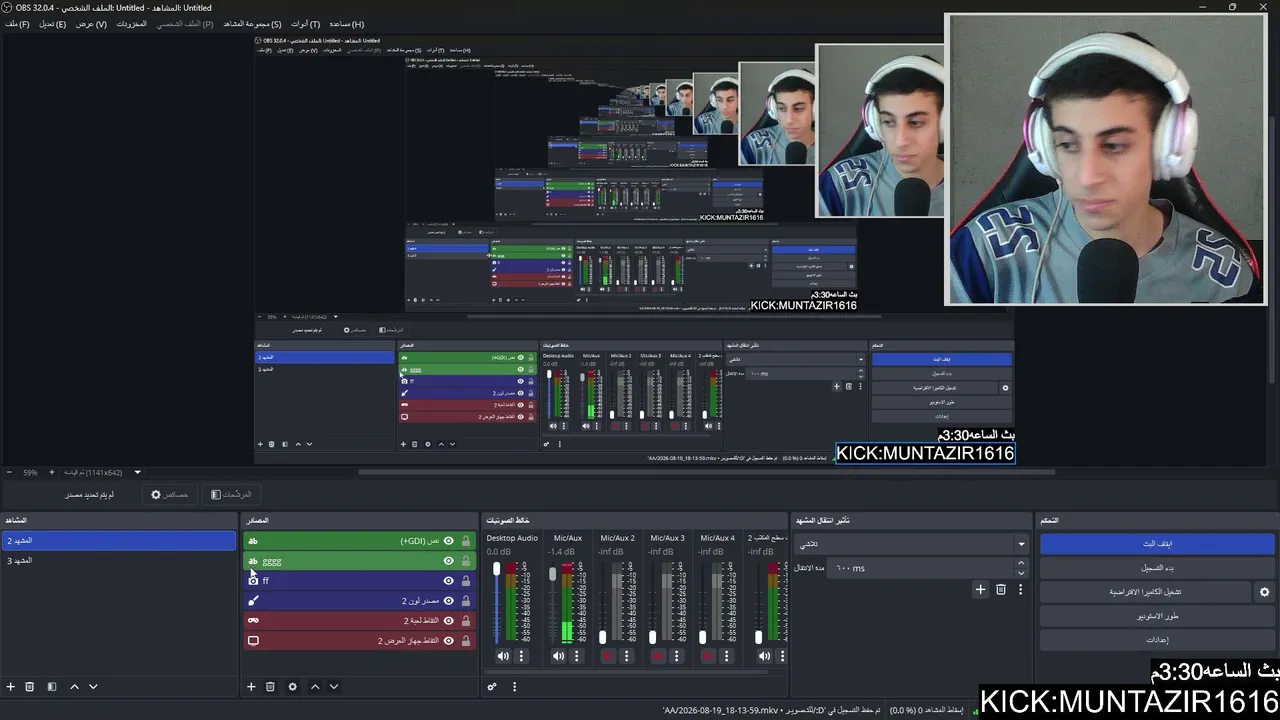This screenshot has width=1280, height=720.
Task: Add a scene transition with the plus icon
Action: tap(981, 590)
